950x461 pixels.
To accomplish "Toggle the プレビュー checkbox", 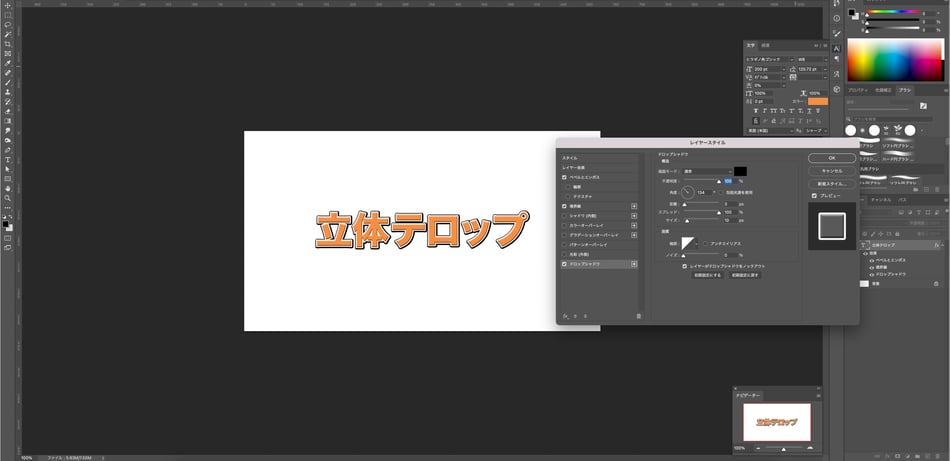I will click(814, 196).
